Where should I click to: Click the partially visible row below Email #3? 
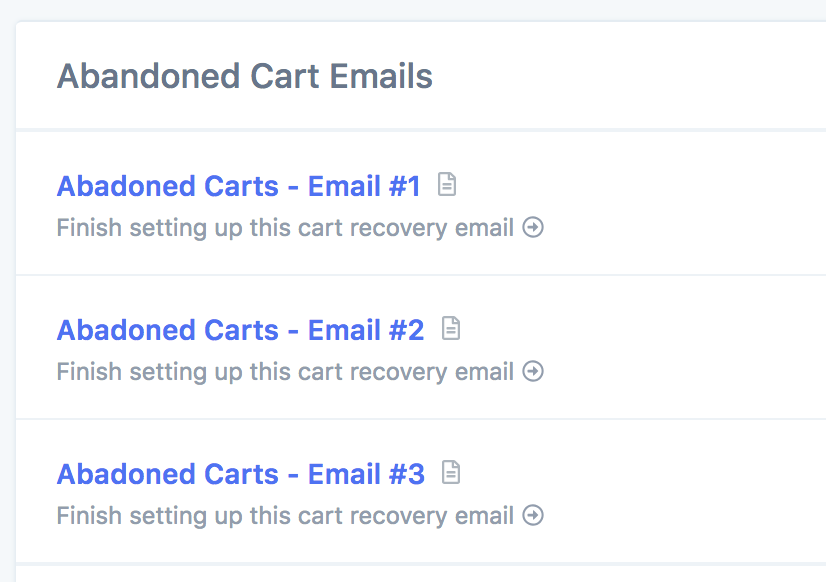(421, 575)
